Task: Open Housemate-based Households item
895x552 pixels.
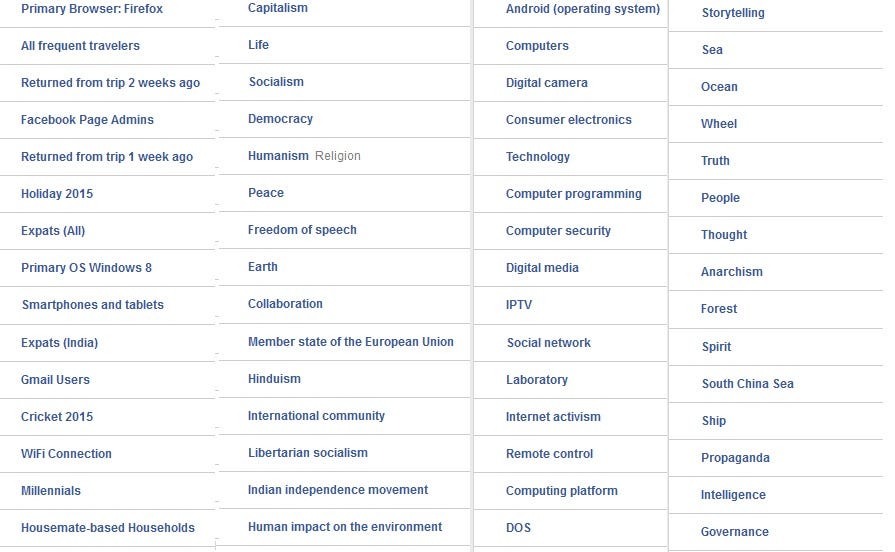Action: pyautogui.click(x=108, y=527)
